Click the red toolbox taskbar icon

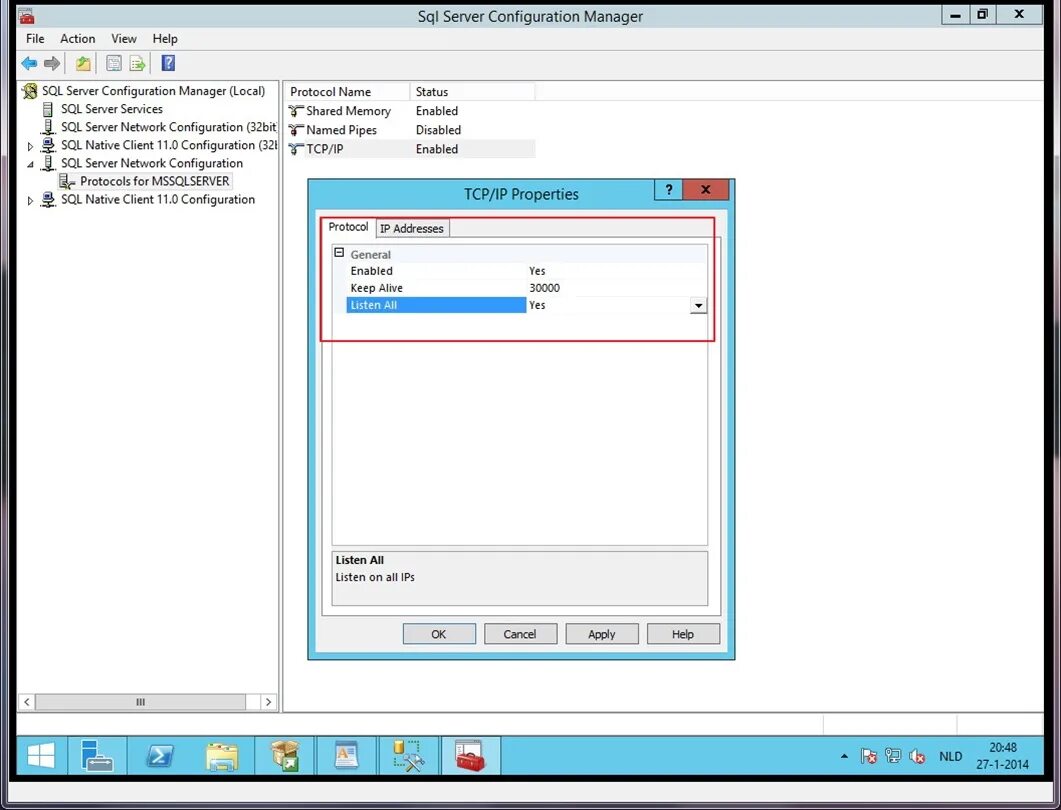pos(470,755)
